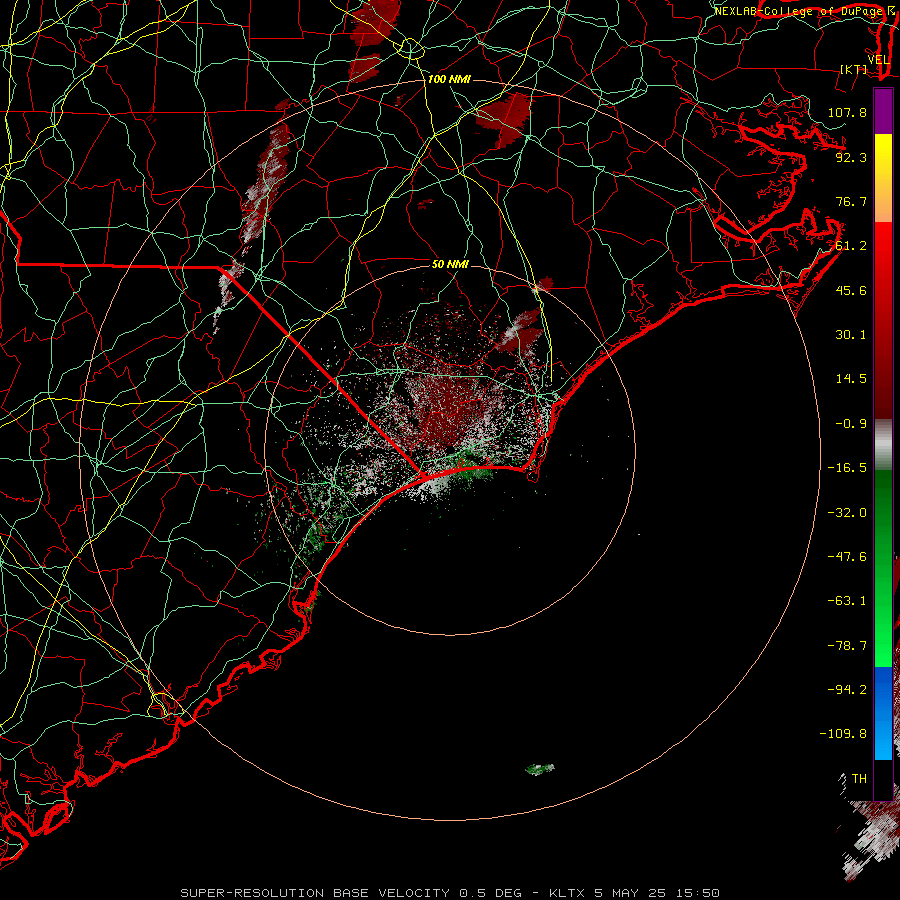The width and height of the screenshot is (900, 900).
Task: Click the -16.5 scale value
Action: pos(847,468)
